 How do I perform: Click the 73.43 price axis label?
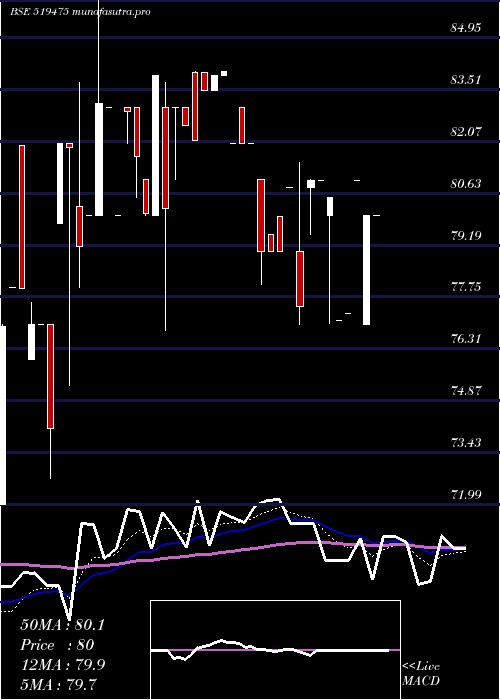466,442
